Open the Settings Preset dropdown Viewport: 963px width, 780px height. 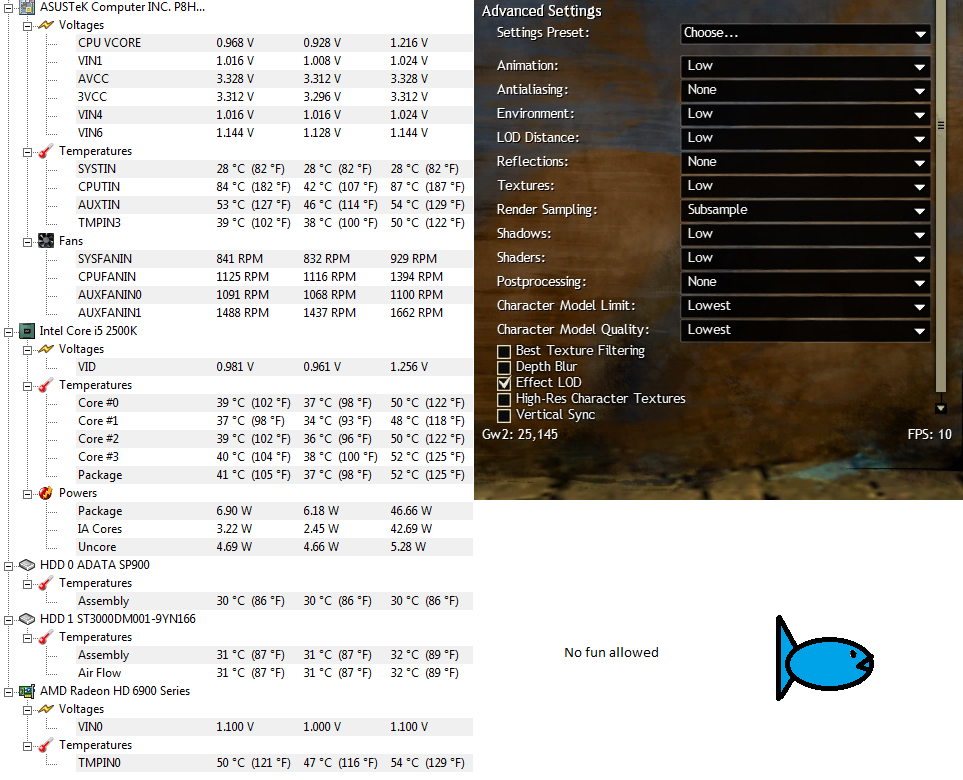tap(805, 33)
